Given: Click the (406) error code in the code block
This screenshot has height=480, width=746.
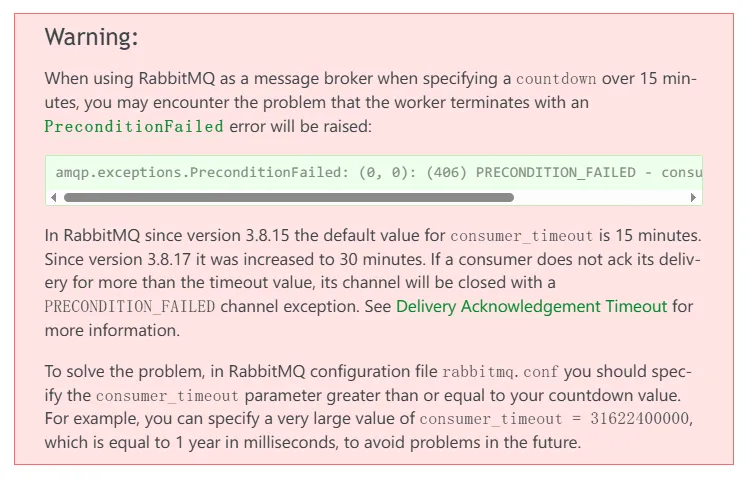Looking at the screenshot, I should (446, 172).
